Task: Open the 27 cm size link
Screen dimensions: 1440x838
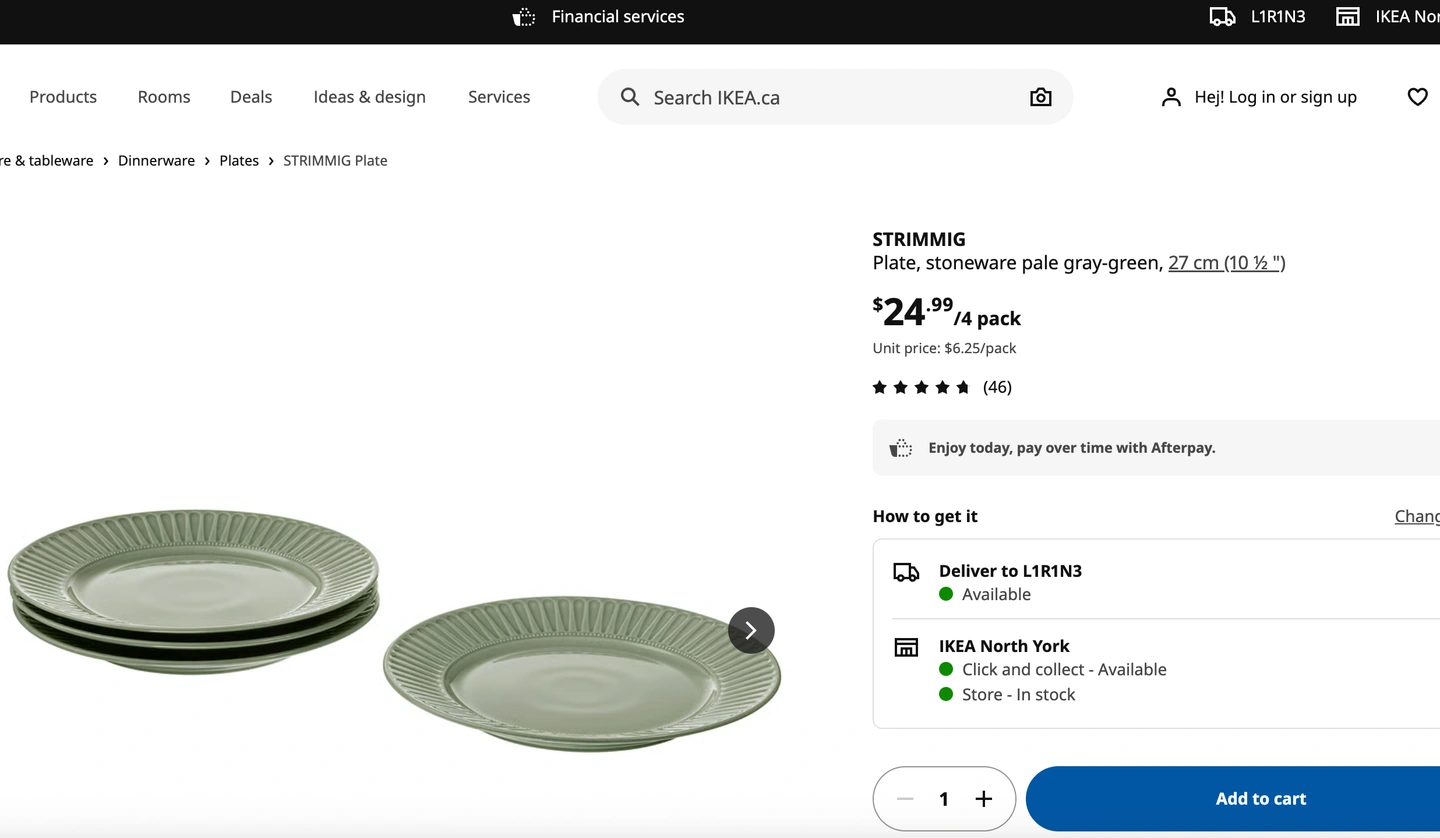Action: click(1226, 263)
